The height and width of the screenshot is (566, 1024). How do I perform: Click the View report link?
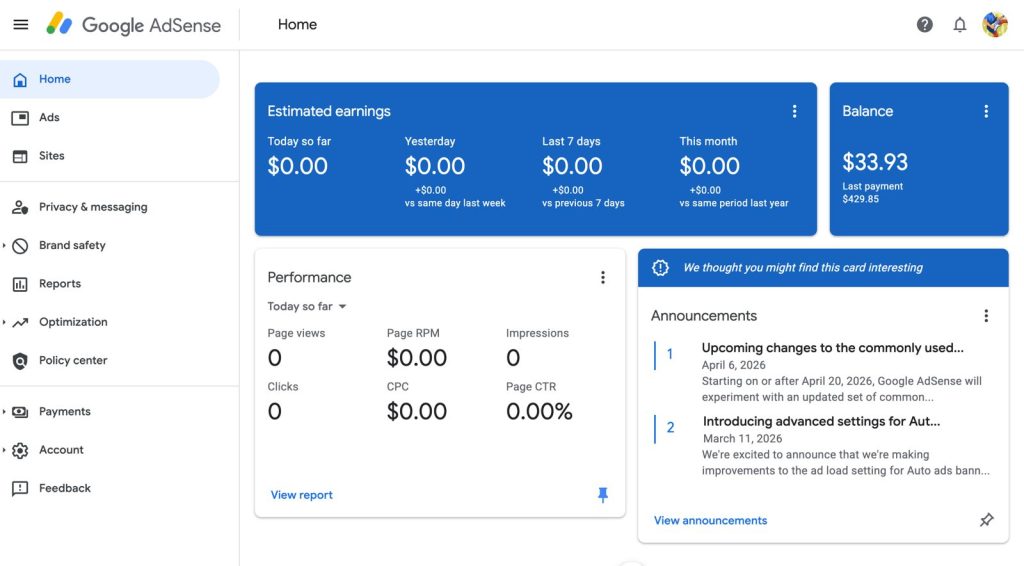(x=301, y=495)
